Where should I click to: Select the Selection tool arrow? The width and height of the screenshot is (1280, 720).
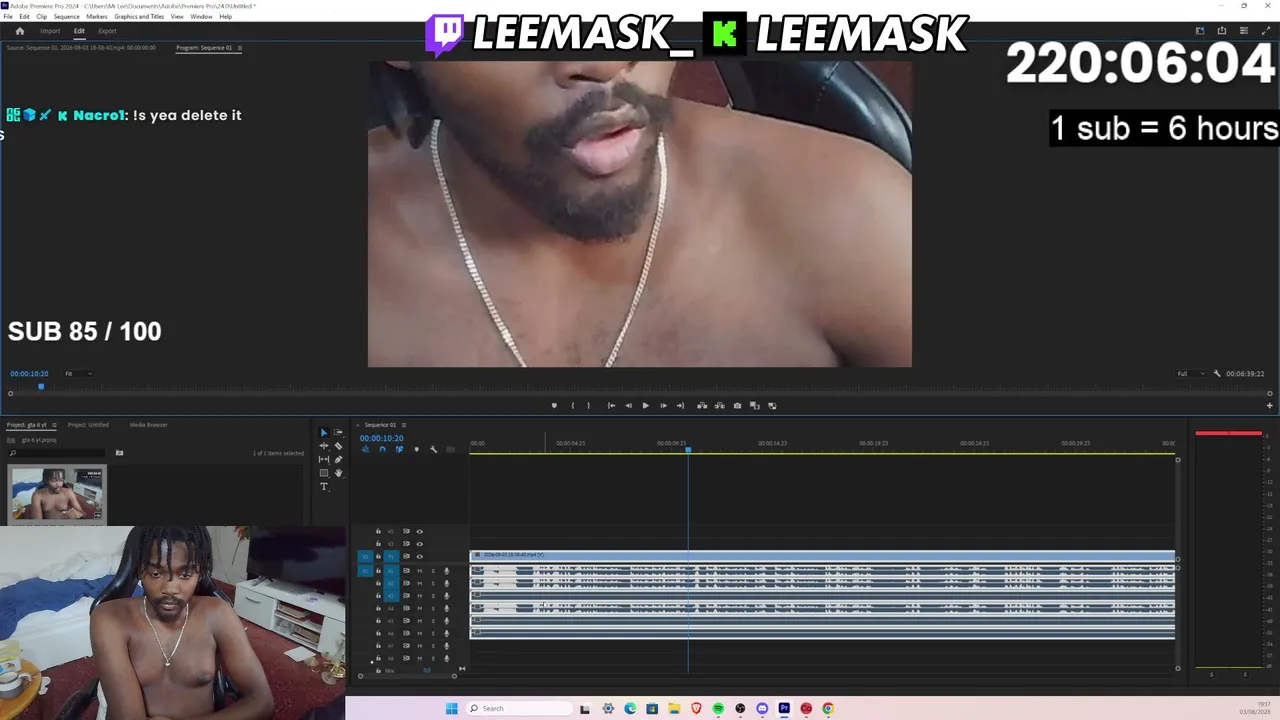click(x=323, y=433)
